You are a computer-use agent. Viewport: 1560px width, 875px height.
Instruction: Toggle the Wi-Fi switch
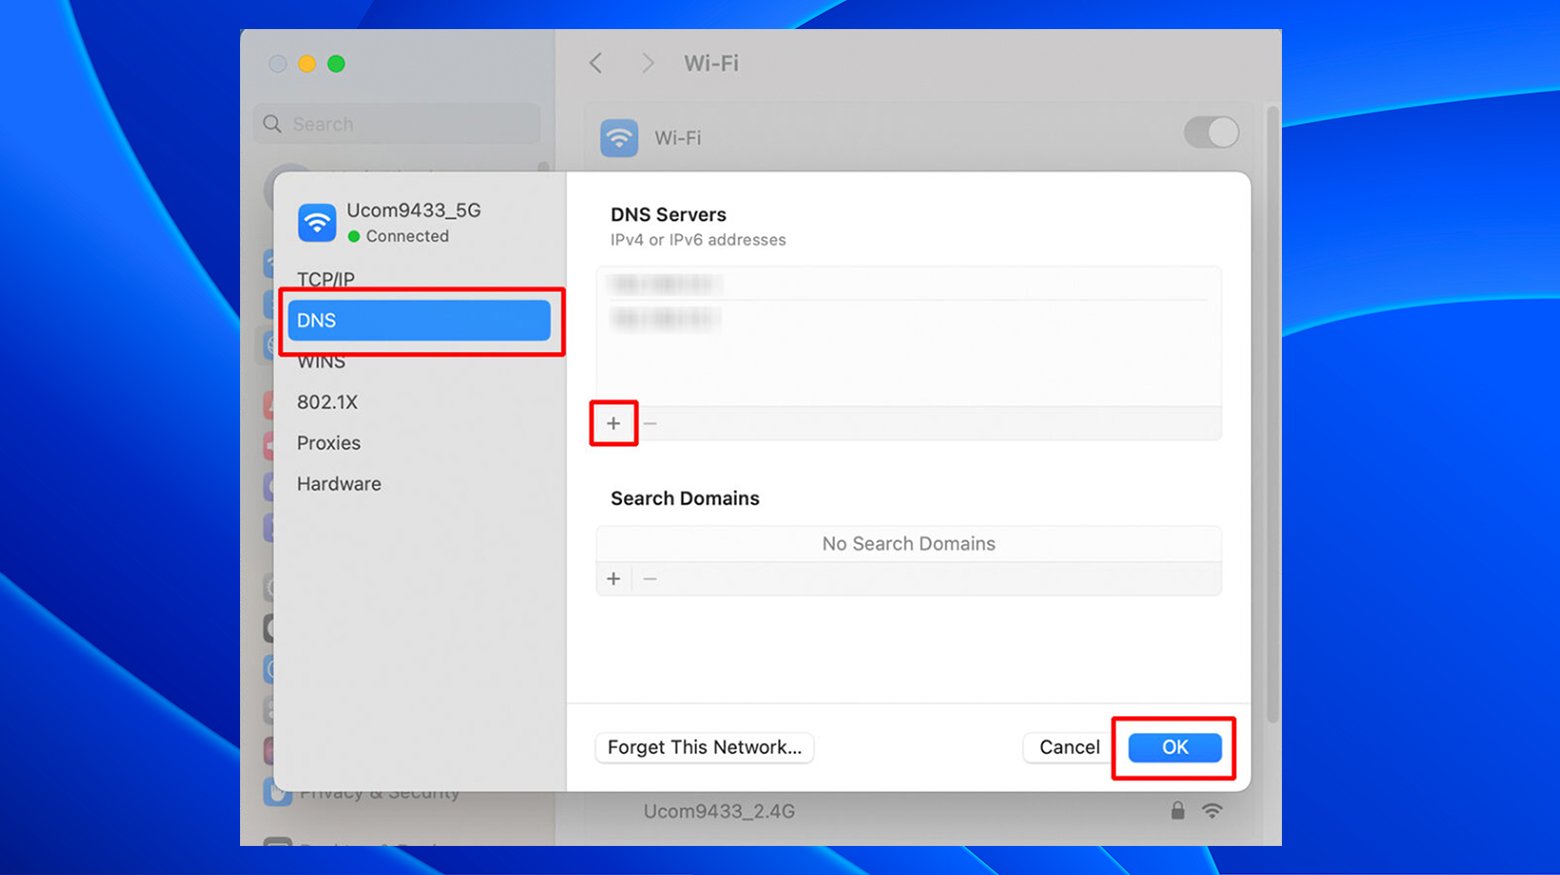[1211, 133]
